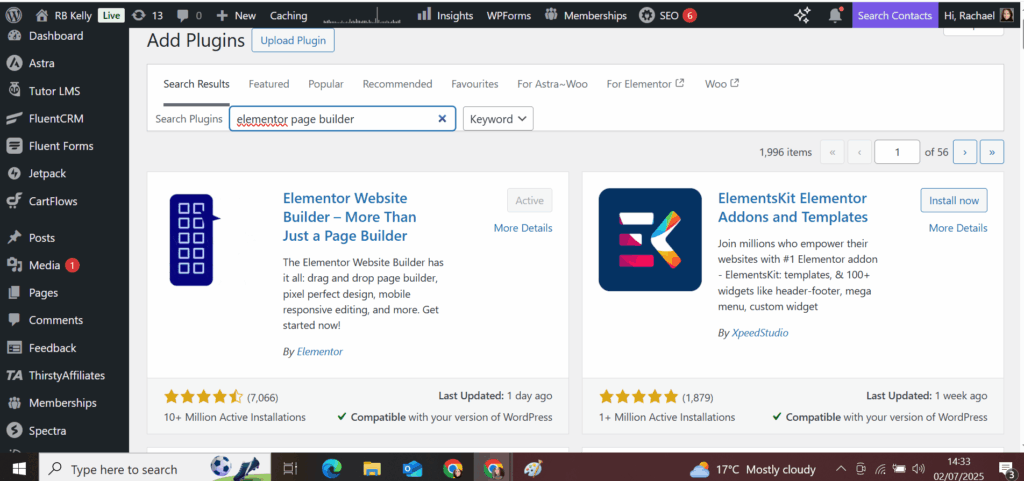This screenshot has width=1024, height=481.
Task: Click the taskbar Type here to search box
Action: coord(157,469)
